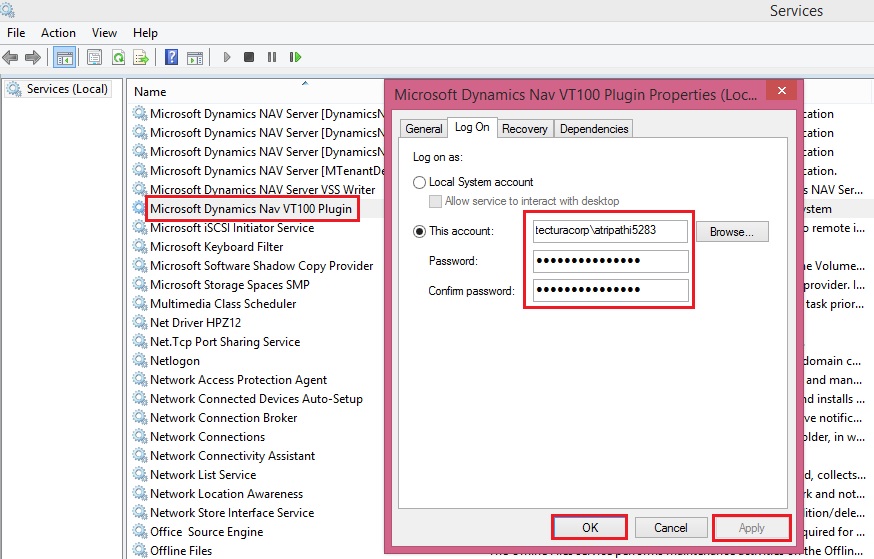Viewport: 874px width, 559px height.
Task: Click the Export List toolbar icon
Action: click(x=141, y=57)
